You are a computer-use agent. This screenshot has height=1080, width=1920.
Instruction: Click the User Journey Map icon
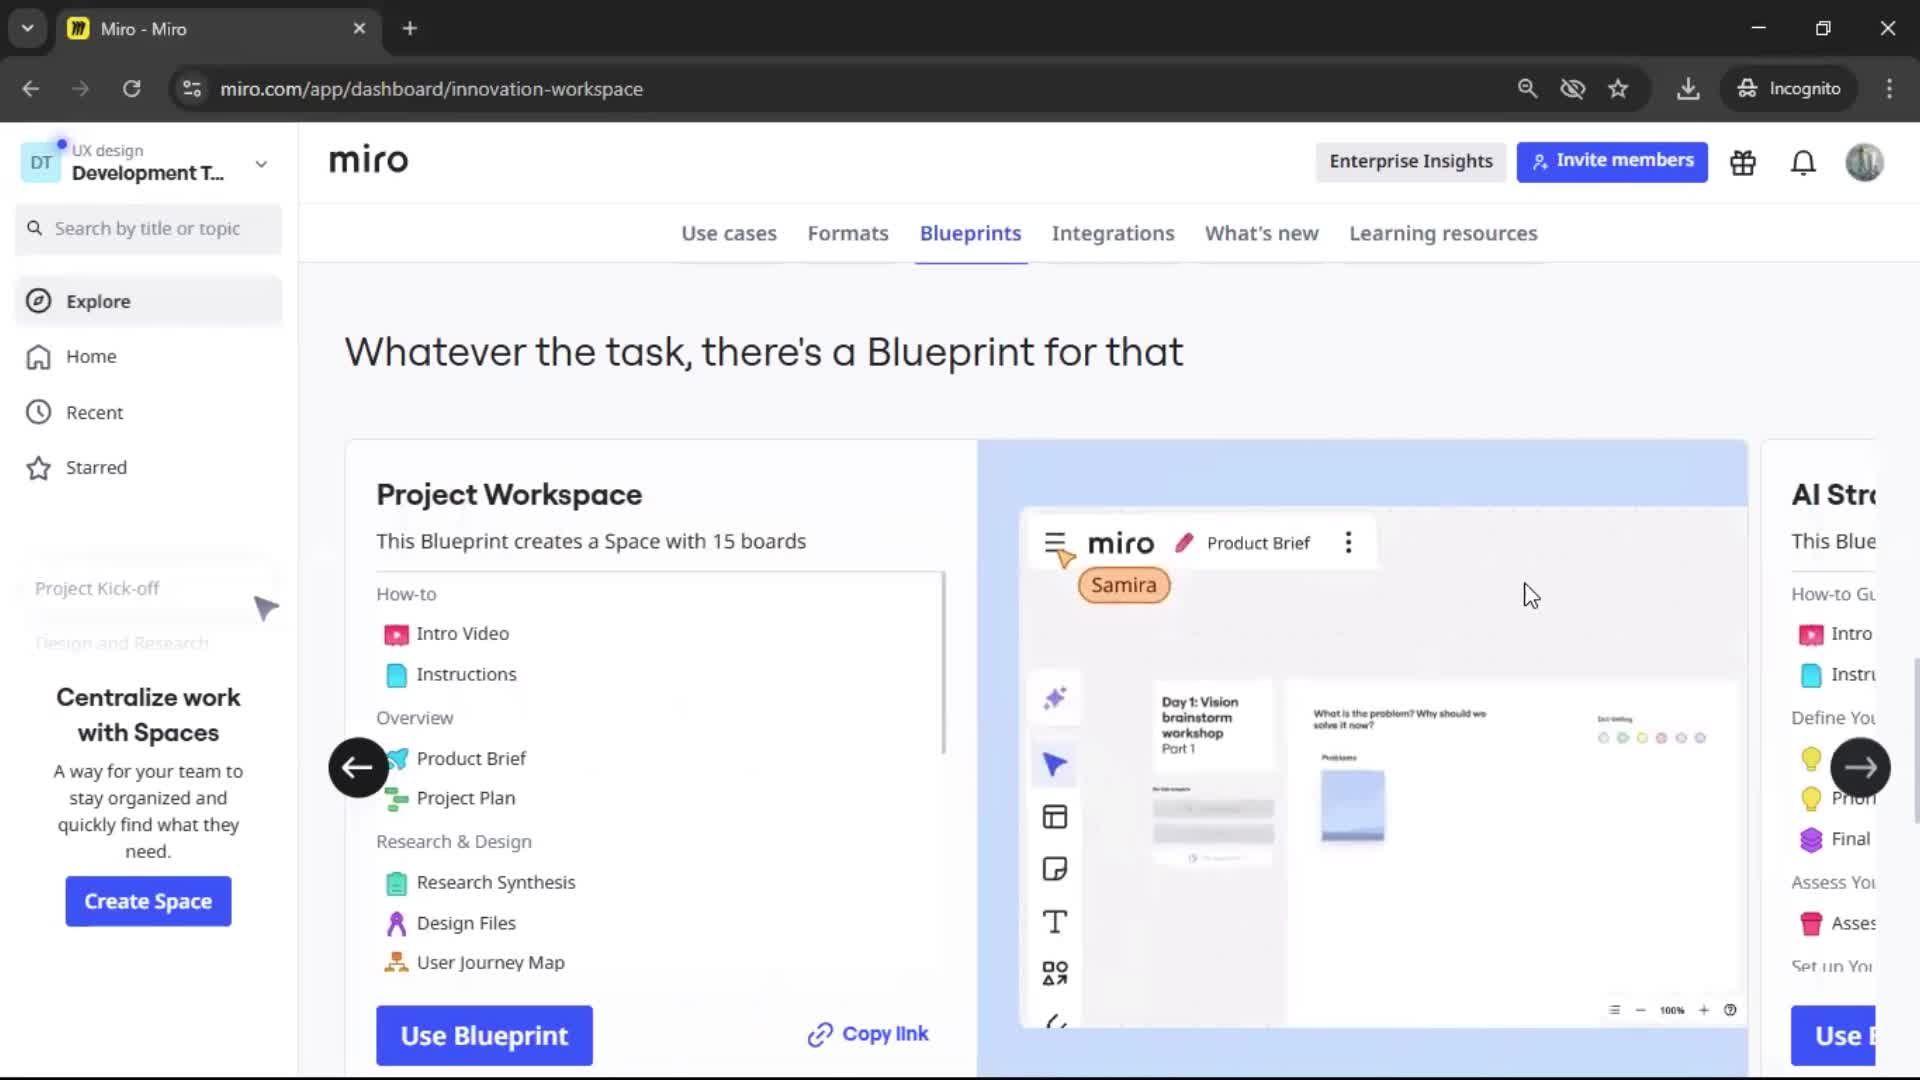396,963
